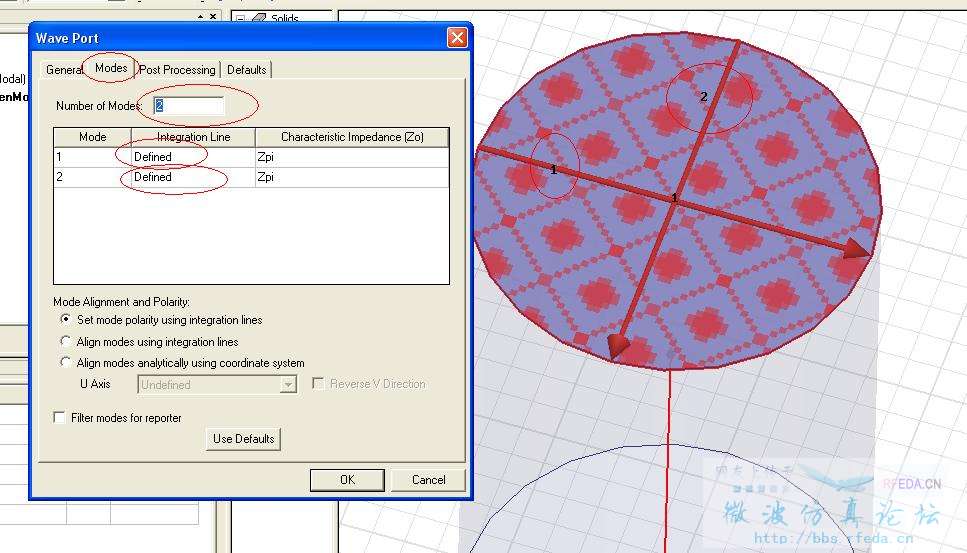Viewport: 967px width, 553px height.
Task: Select mode 1 row number cell
Action: (93, 157)
